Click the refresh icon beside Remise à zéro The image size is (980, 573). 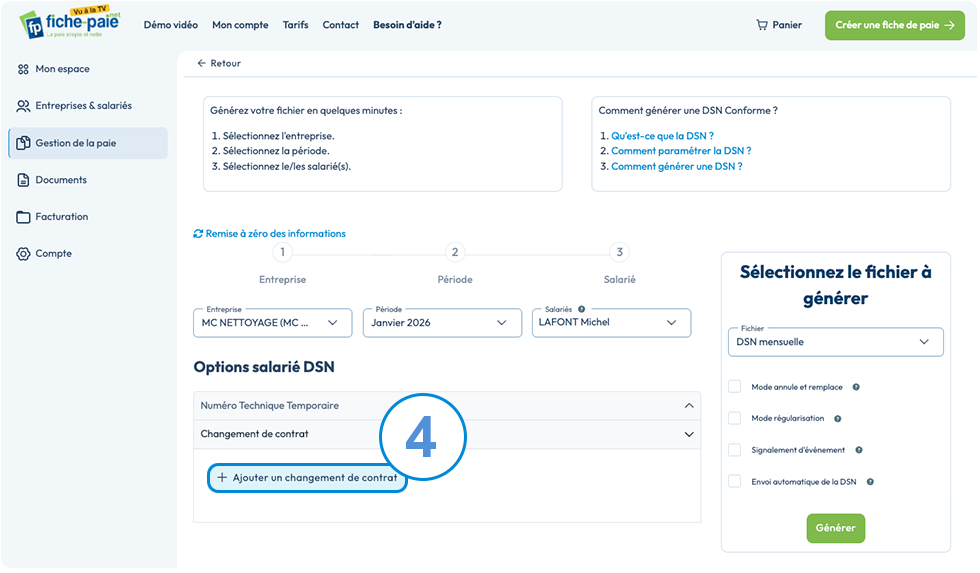[198, 234]
